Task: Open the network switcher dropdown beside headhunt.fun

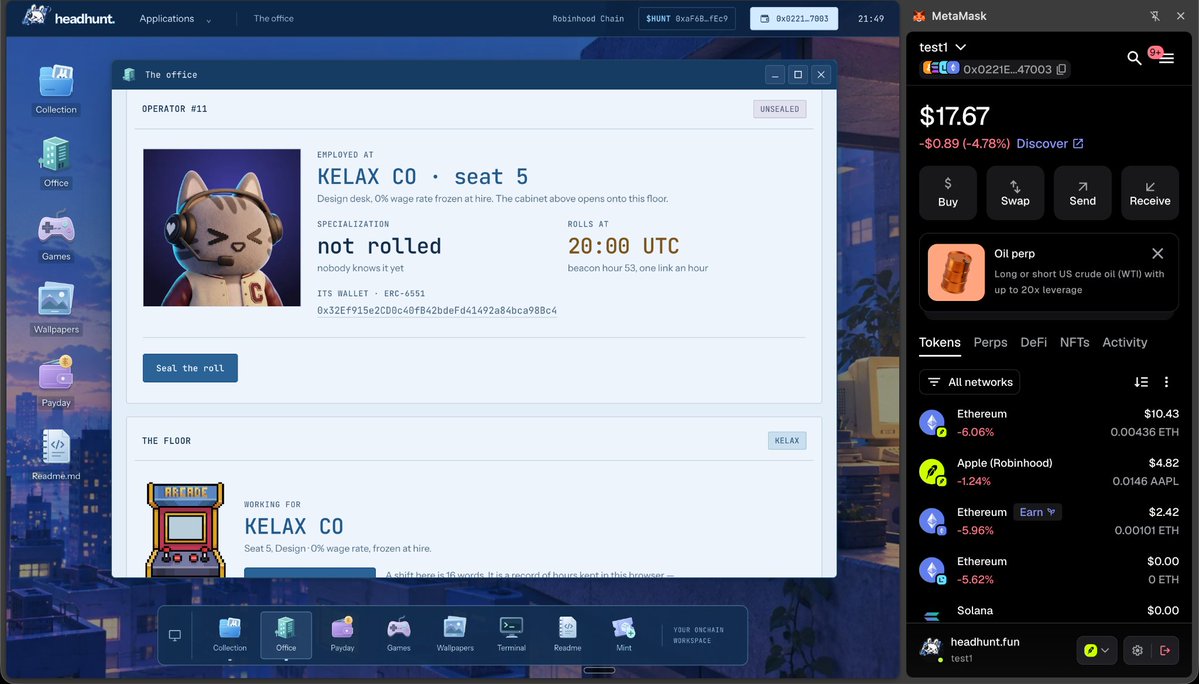Action: click(1097, 650)
